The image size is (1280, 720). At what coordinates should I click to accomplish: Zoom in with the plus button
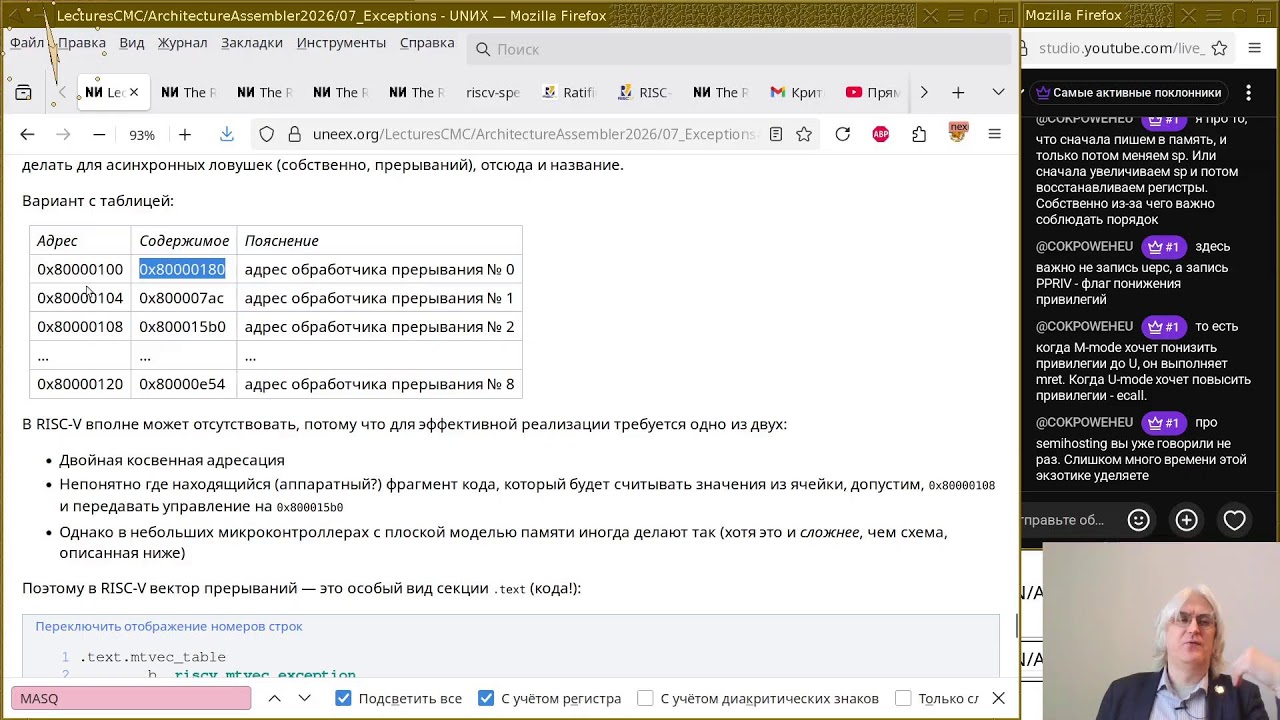(184, 134)
